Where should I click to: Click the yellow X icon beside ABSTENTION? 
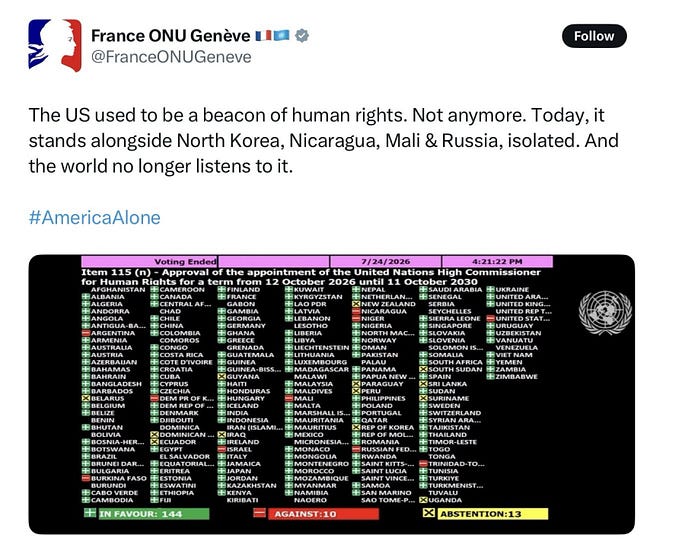click(429, 513)
